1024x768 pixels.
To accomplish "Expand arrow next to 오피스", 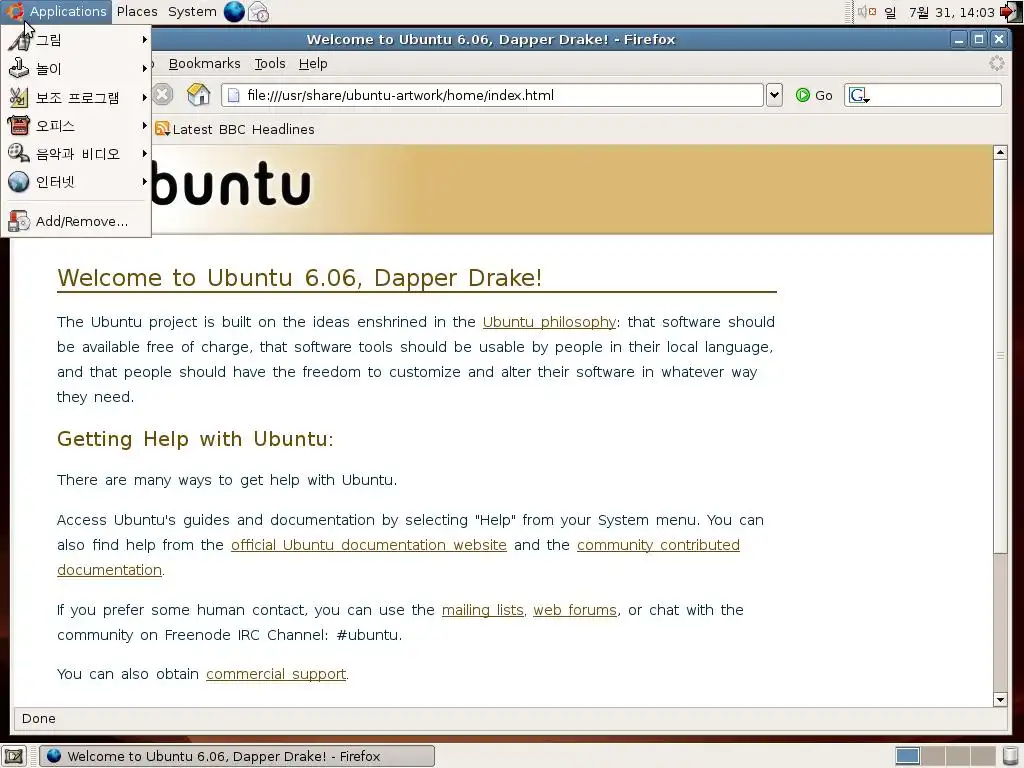I will [x=144, y=125].
